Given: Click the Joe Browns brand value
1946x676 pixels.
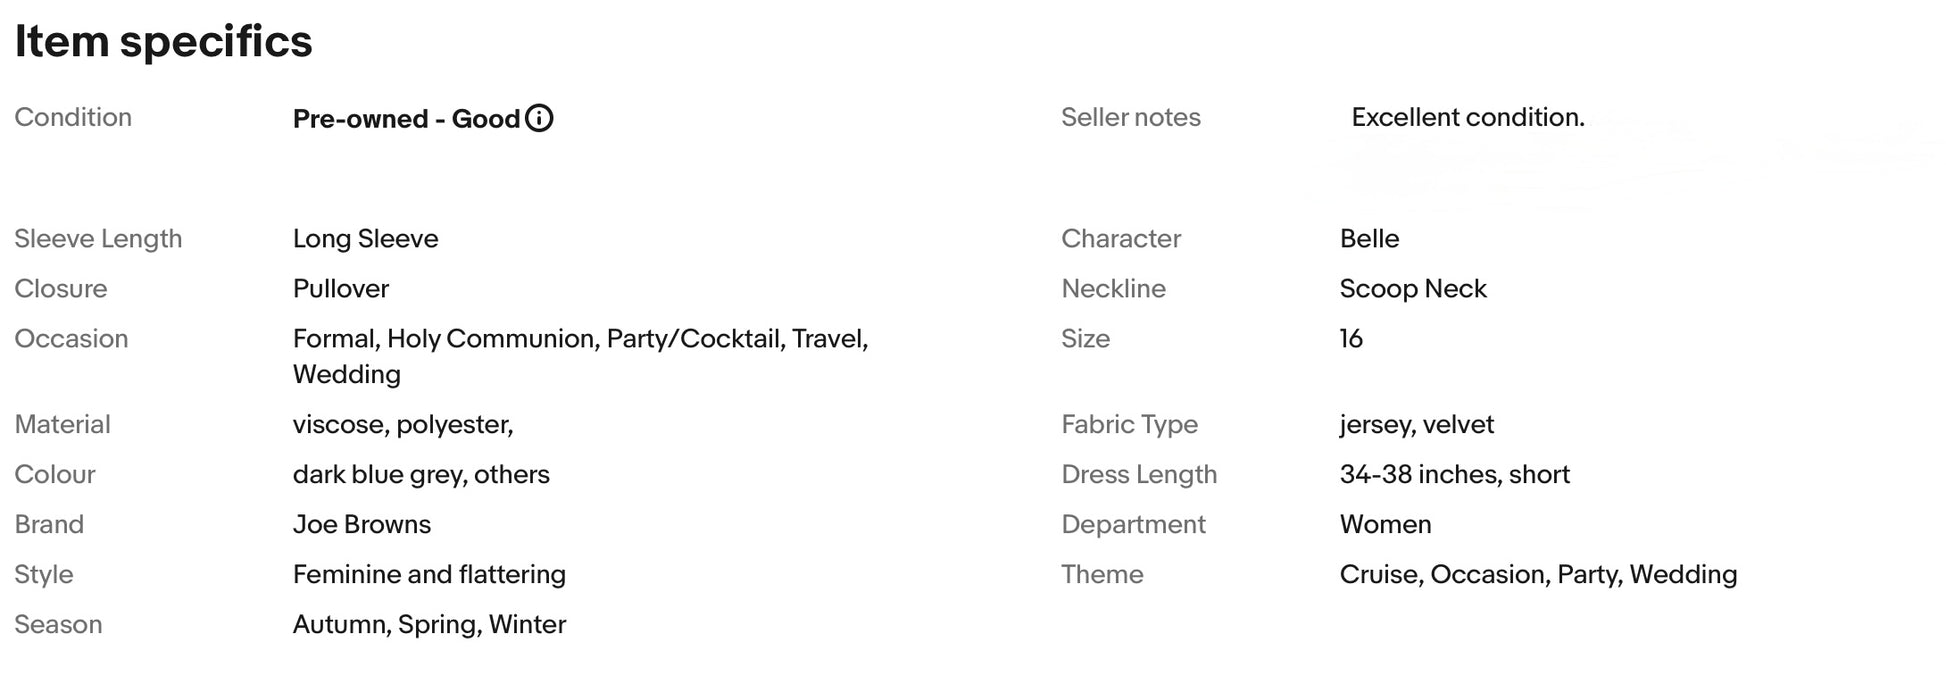Looking at the screenshot, I should (x=361, y=524).
